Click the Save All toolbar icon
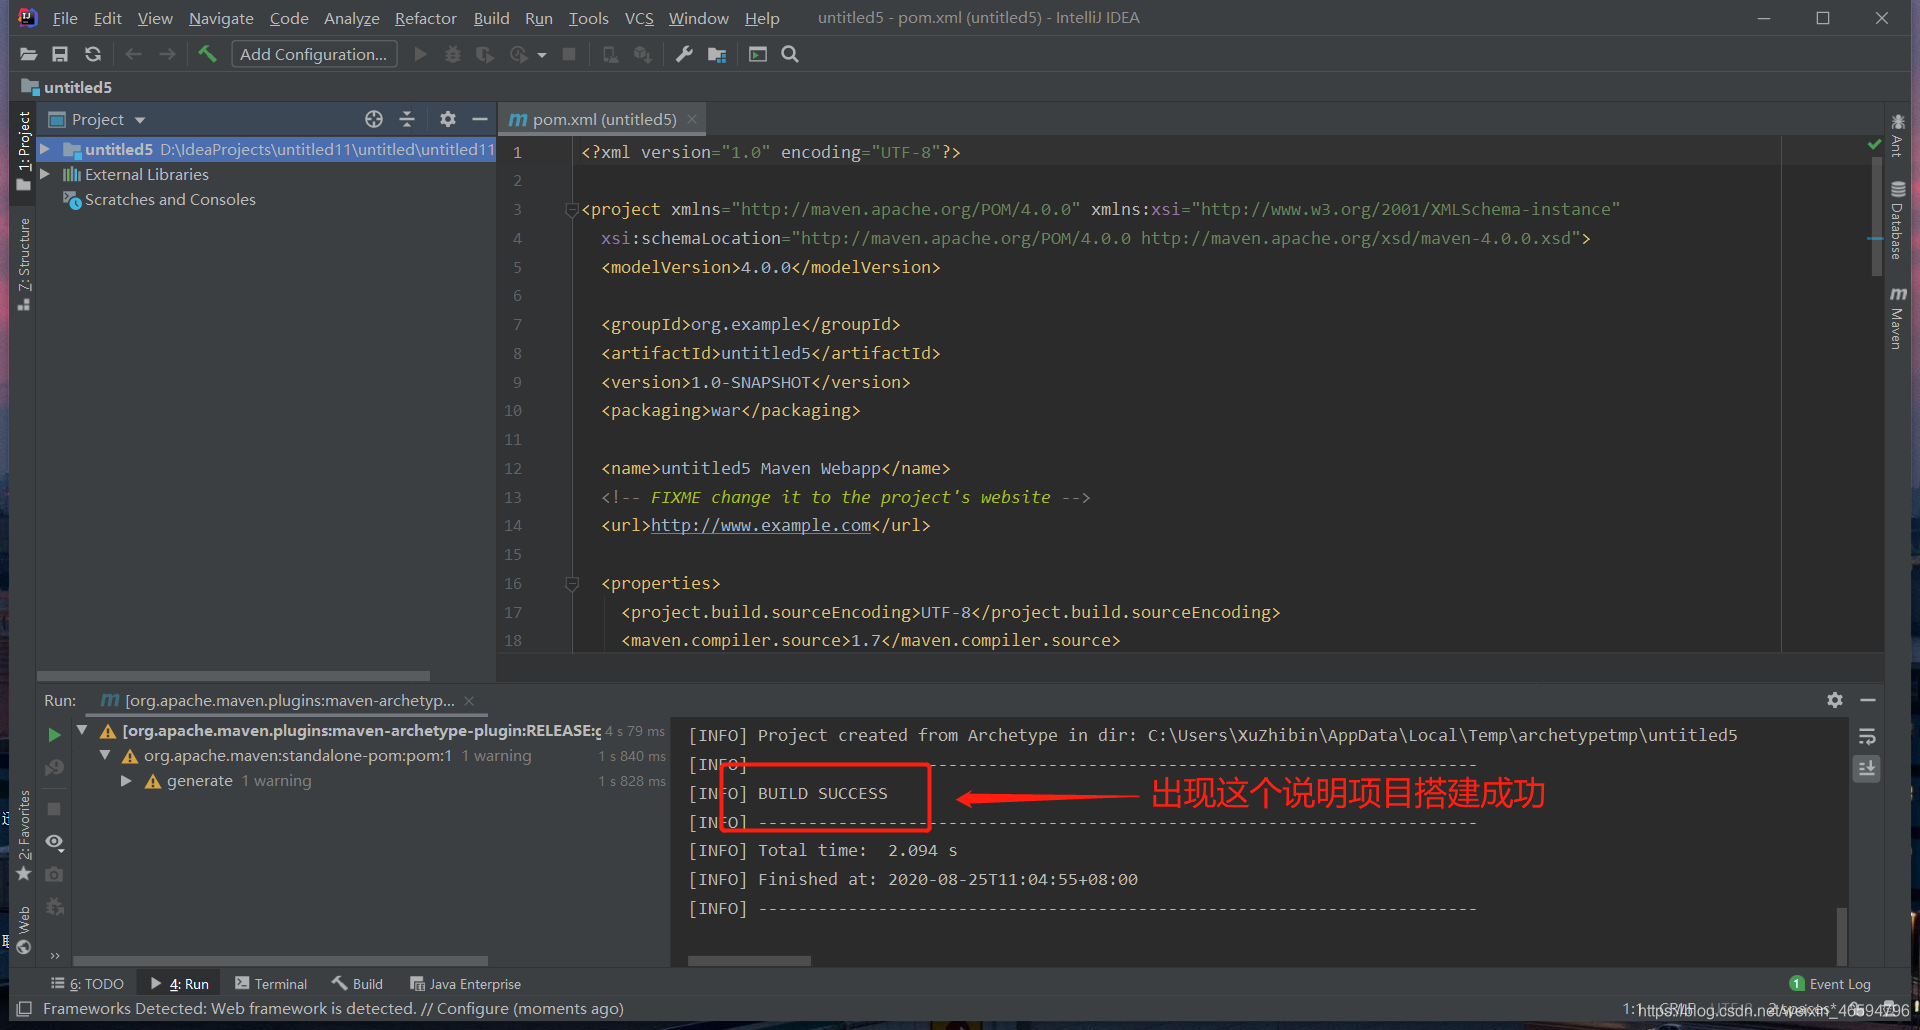Image resolution: width=1920 pixels, height=1030 pixels. (60, 54)
